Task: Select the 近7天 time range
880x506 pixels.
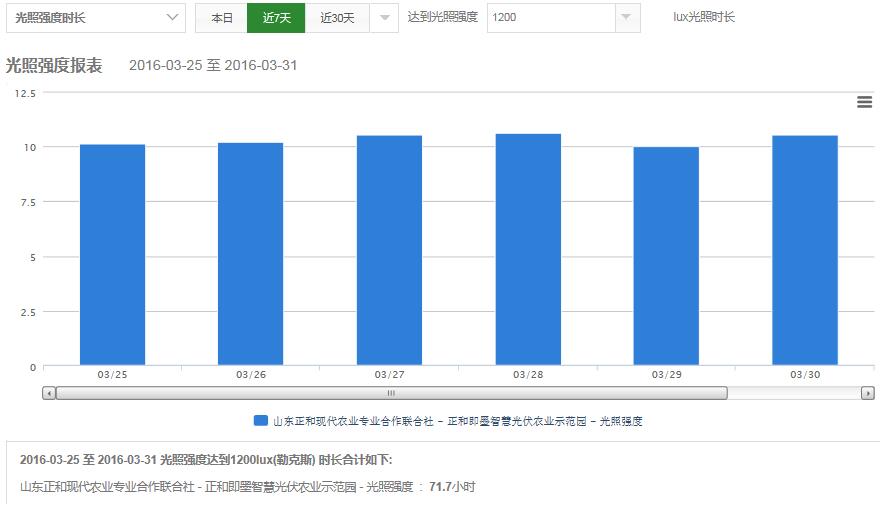Action: (276, 18)
